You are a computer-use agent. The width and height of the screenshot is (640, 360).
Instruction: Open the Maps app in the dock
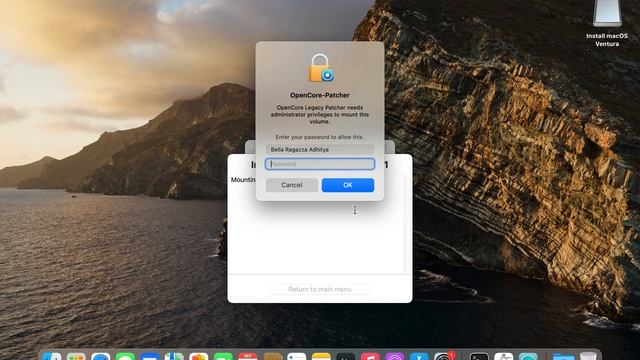coord(174,357)
